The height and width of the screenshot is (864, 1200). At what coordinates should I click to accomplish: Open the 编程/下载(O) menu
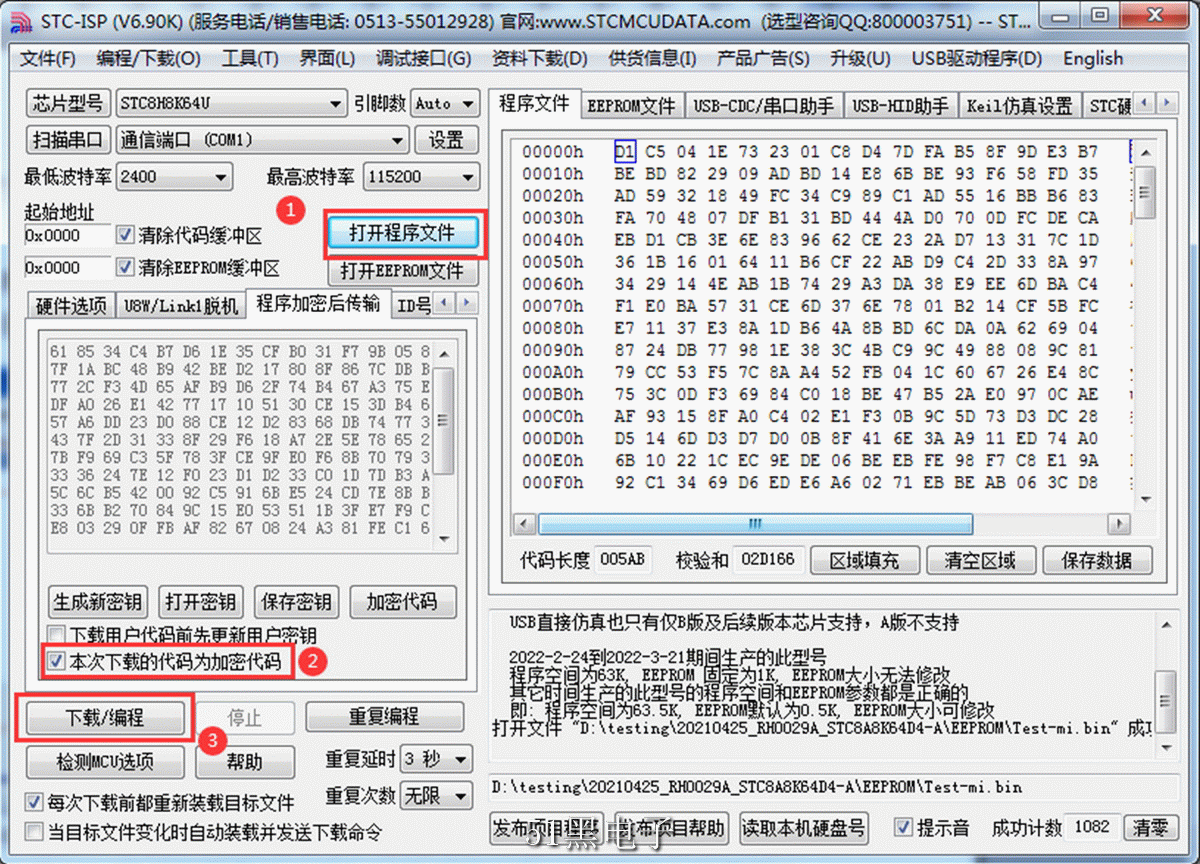[149, 59]
